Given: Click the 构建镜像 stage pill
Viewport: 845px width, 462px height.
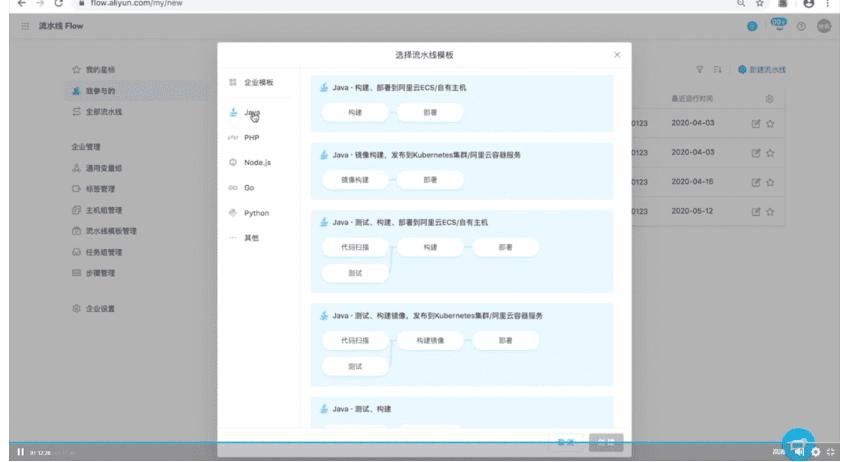Looking at the screenshot, I should coord(430,341).
